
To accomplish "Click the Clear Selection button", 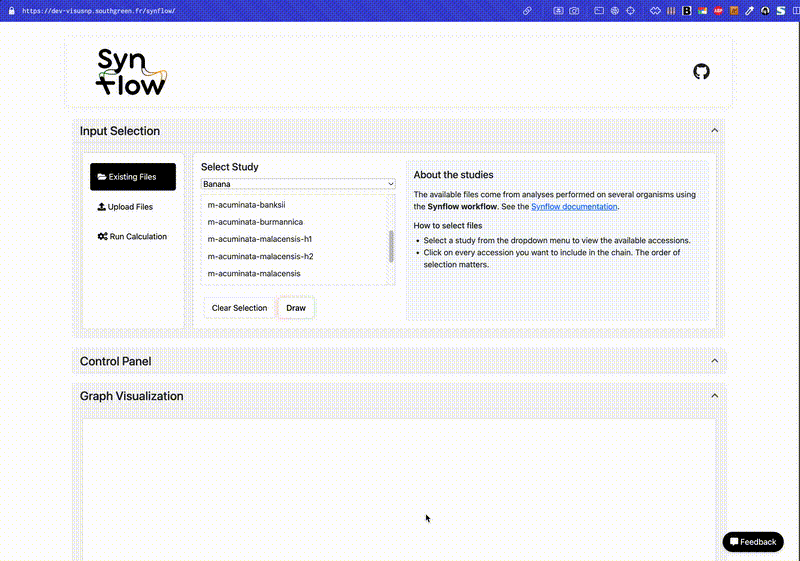I will (x=239, y=308).
